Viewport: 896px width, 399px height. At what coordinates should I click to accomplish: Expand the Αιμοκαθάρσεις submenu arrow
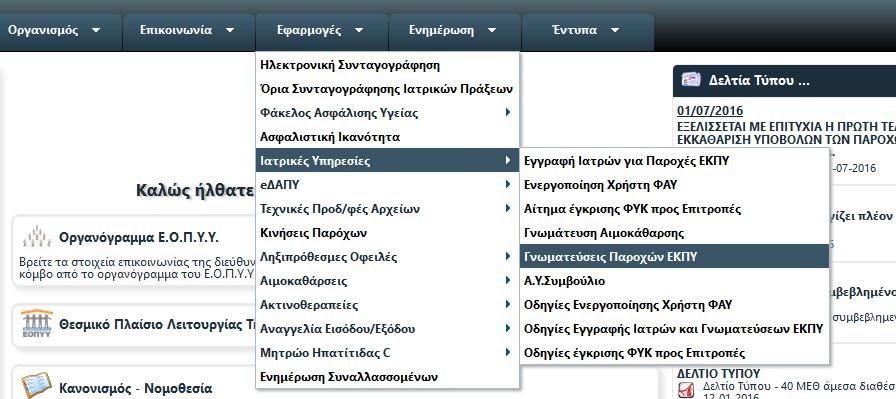pyautogui.click(x=507, y=281)
